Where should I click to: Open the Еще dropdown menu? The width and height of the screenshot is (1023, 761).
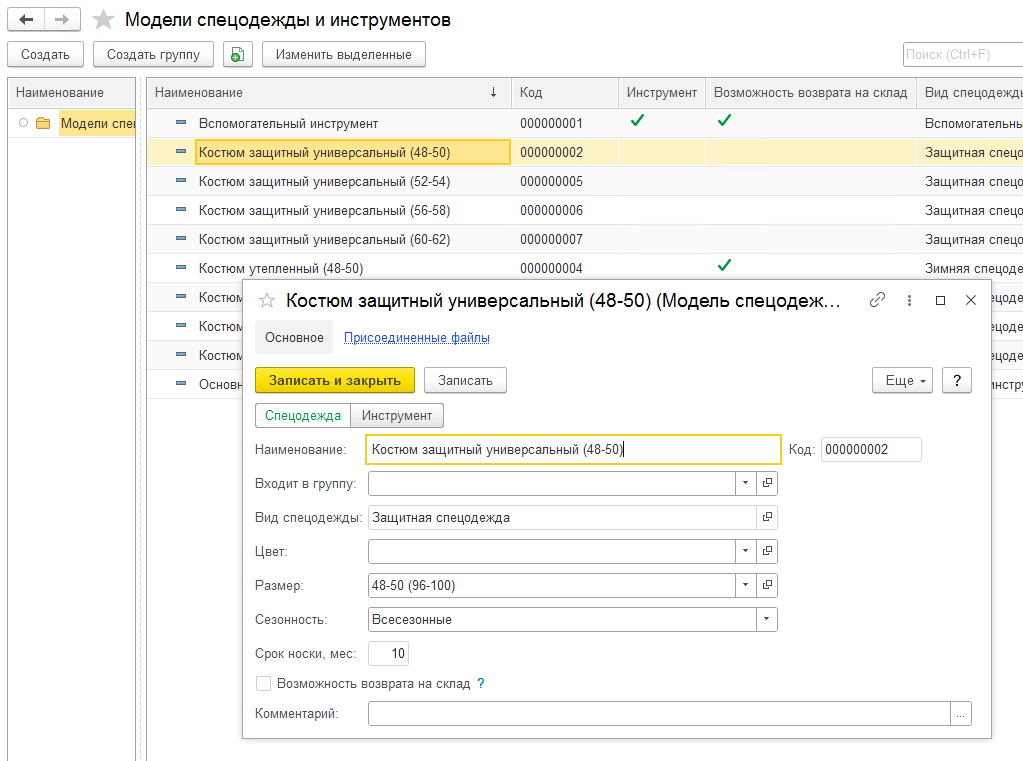(x=902, y=380)
